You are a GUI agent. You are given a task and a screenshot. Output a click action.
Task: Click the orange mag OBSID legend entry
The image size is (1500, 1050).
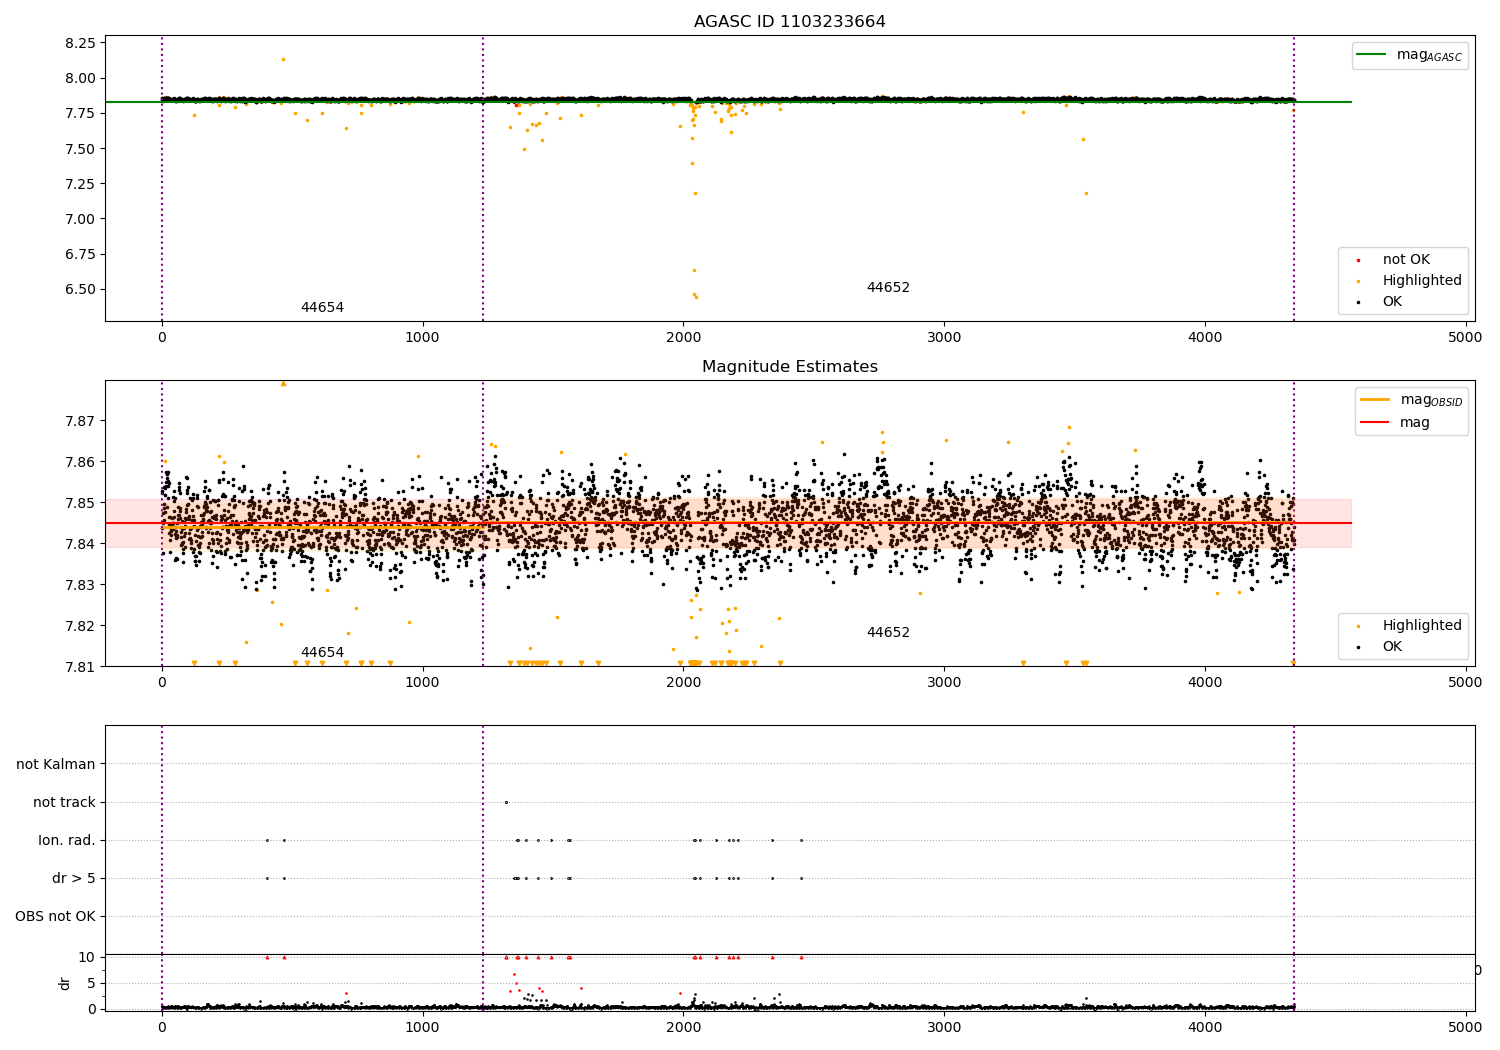tap(1411, 400)
